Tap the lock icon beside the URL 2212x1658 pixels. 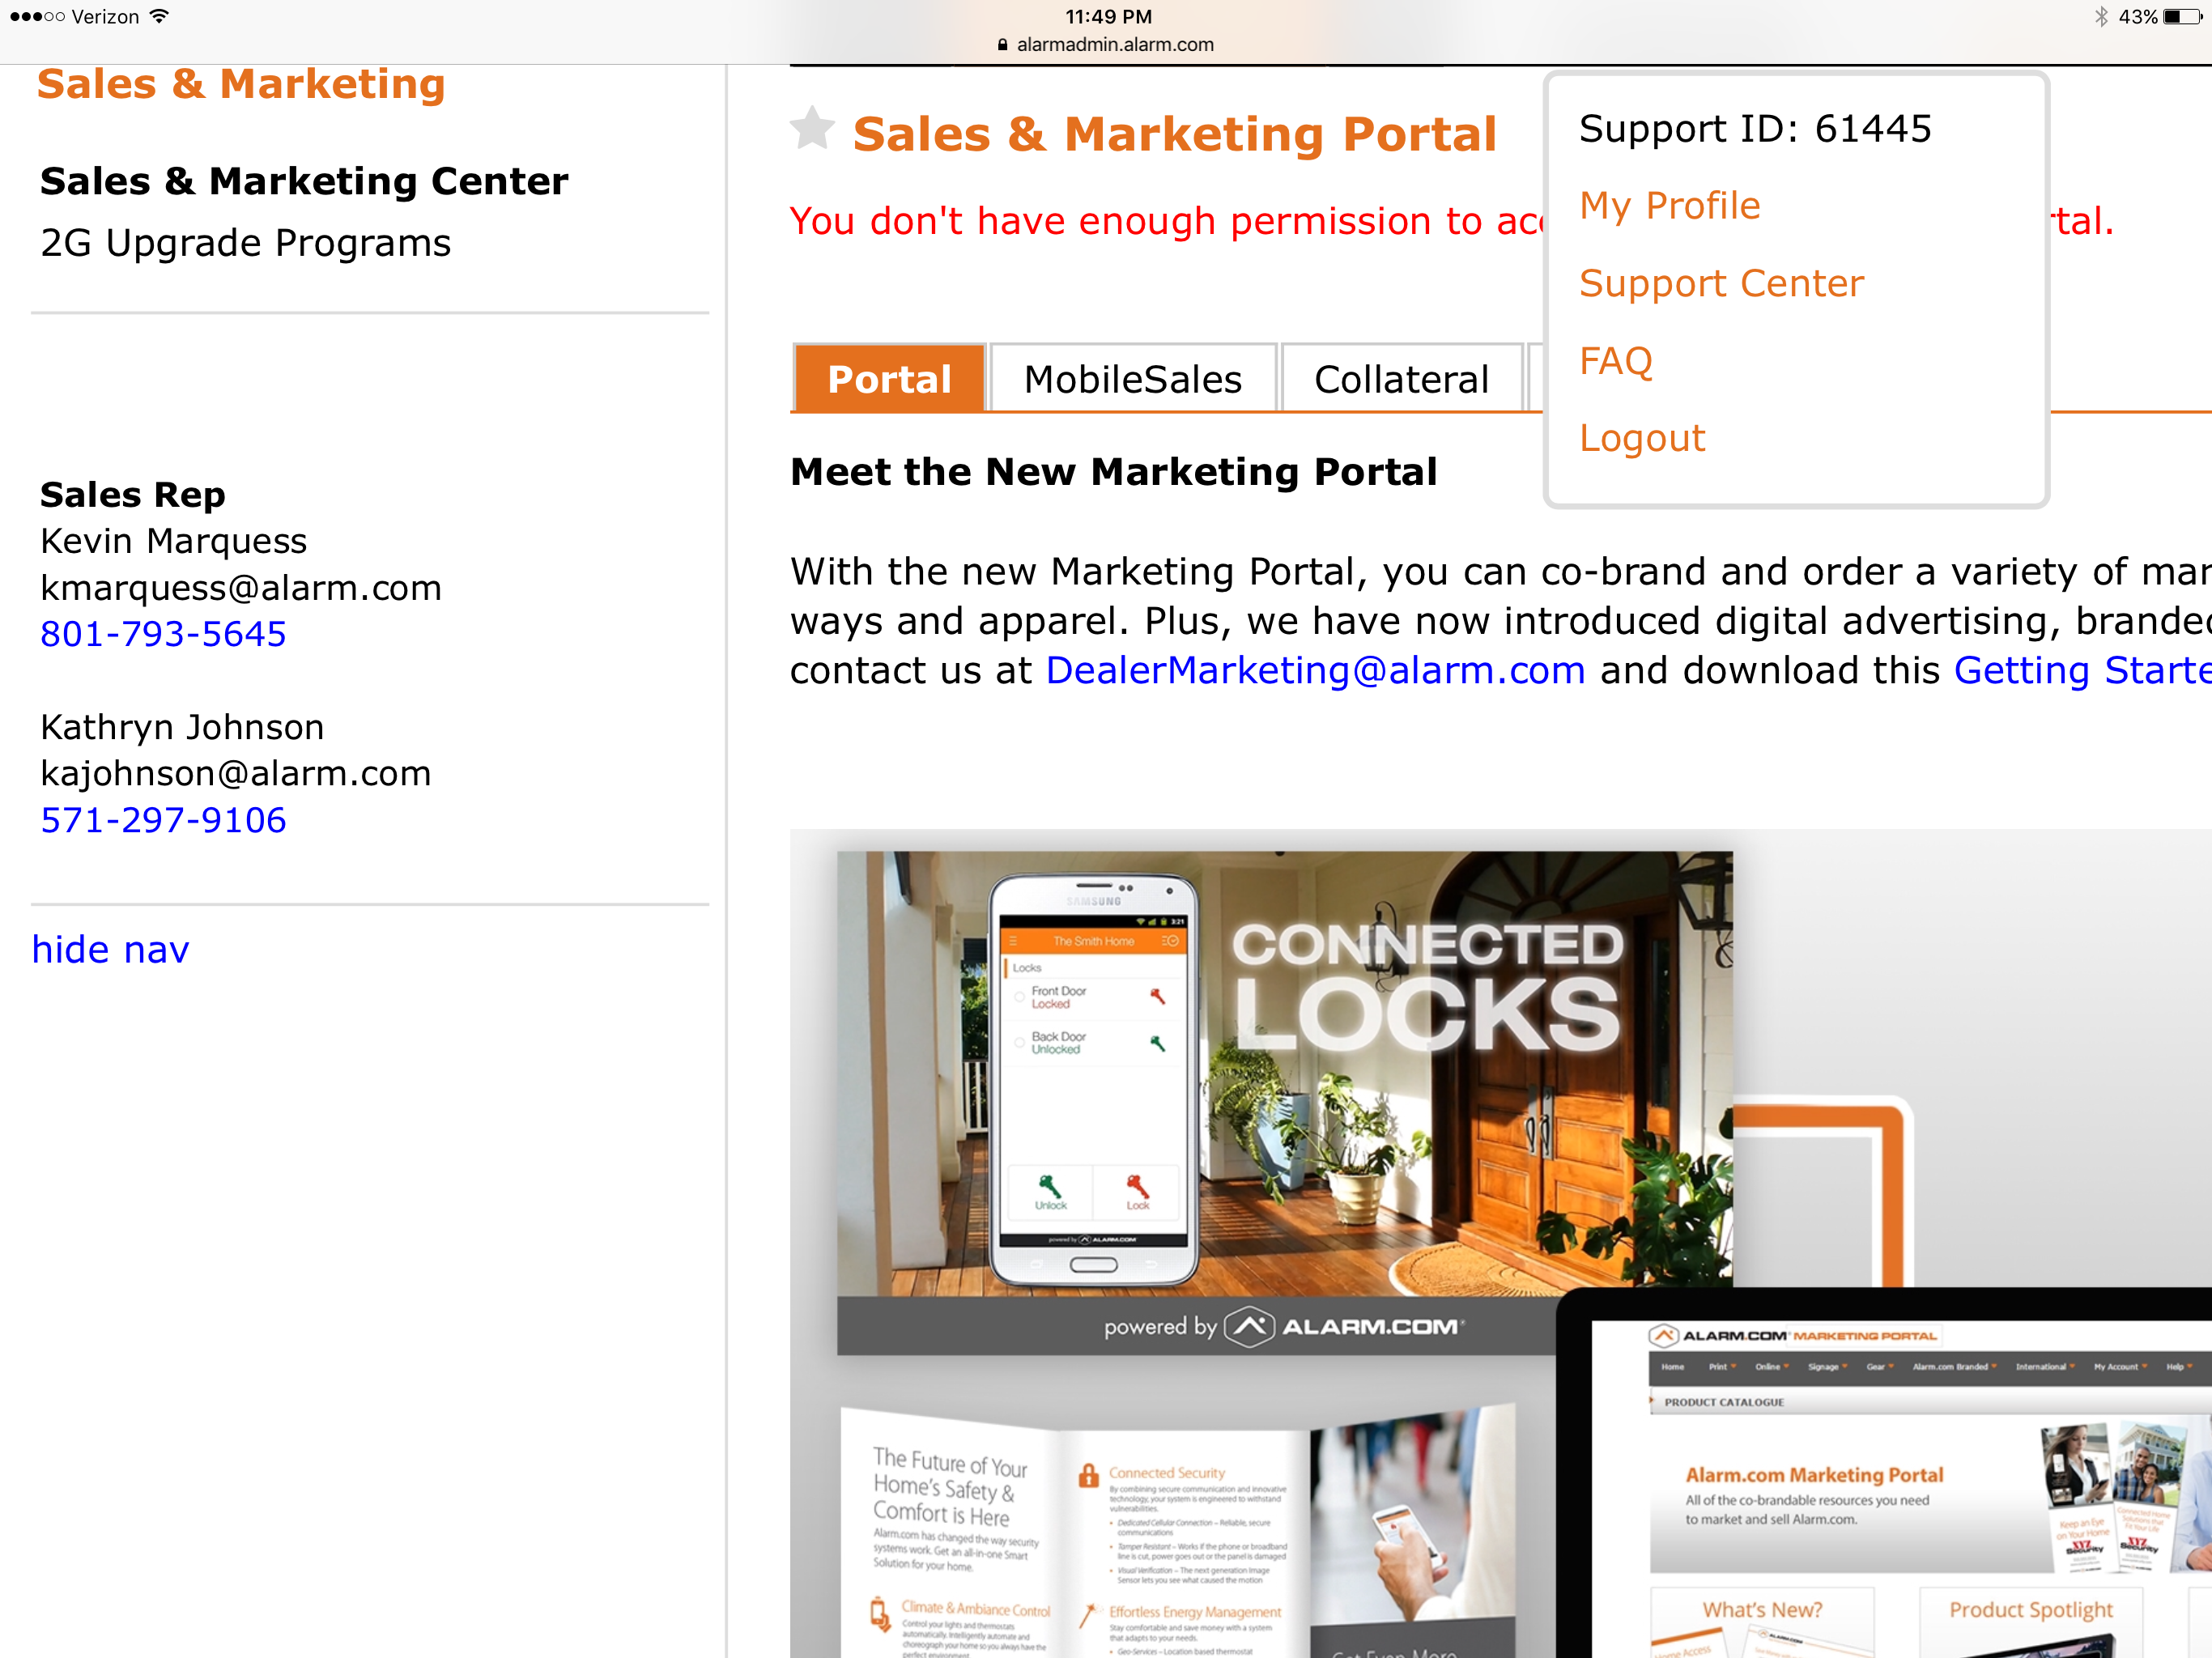pyautogui.click(x=1002, y=45)
